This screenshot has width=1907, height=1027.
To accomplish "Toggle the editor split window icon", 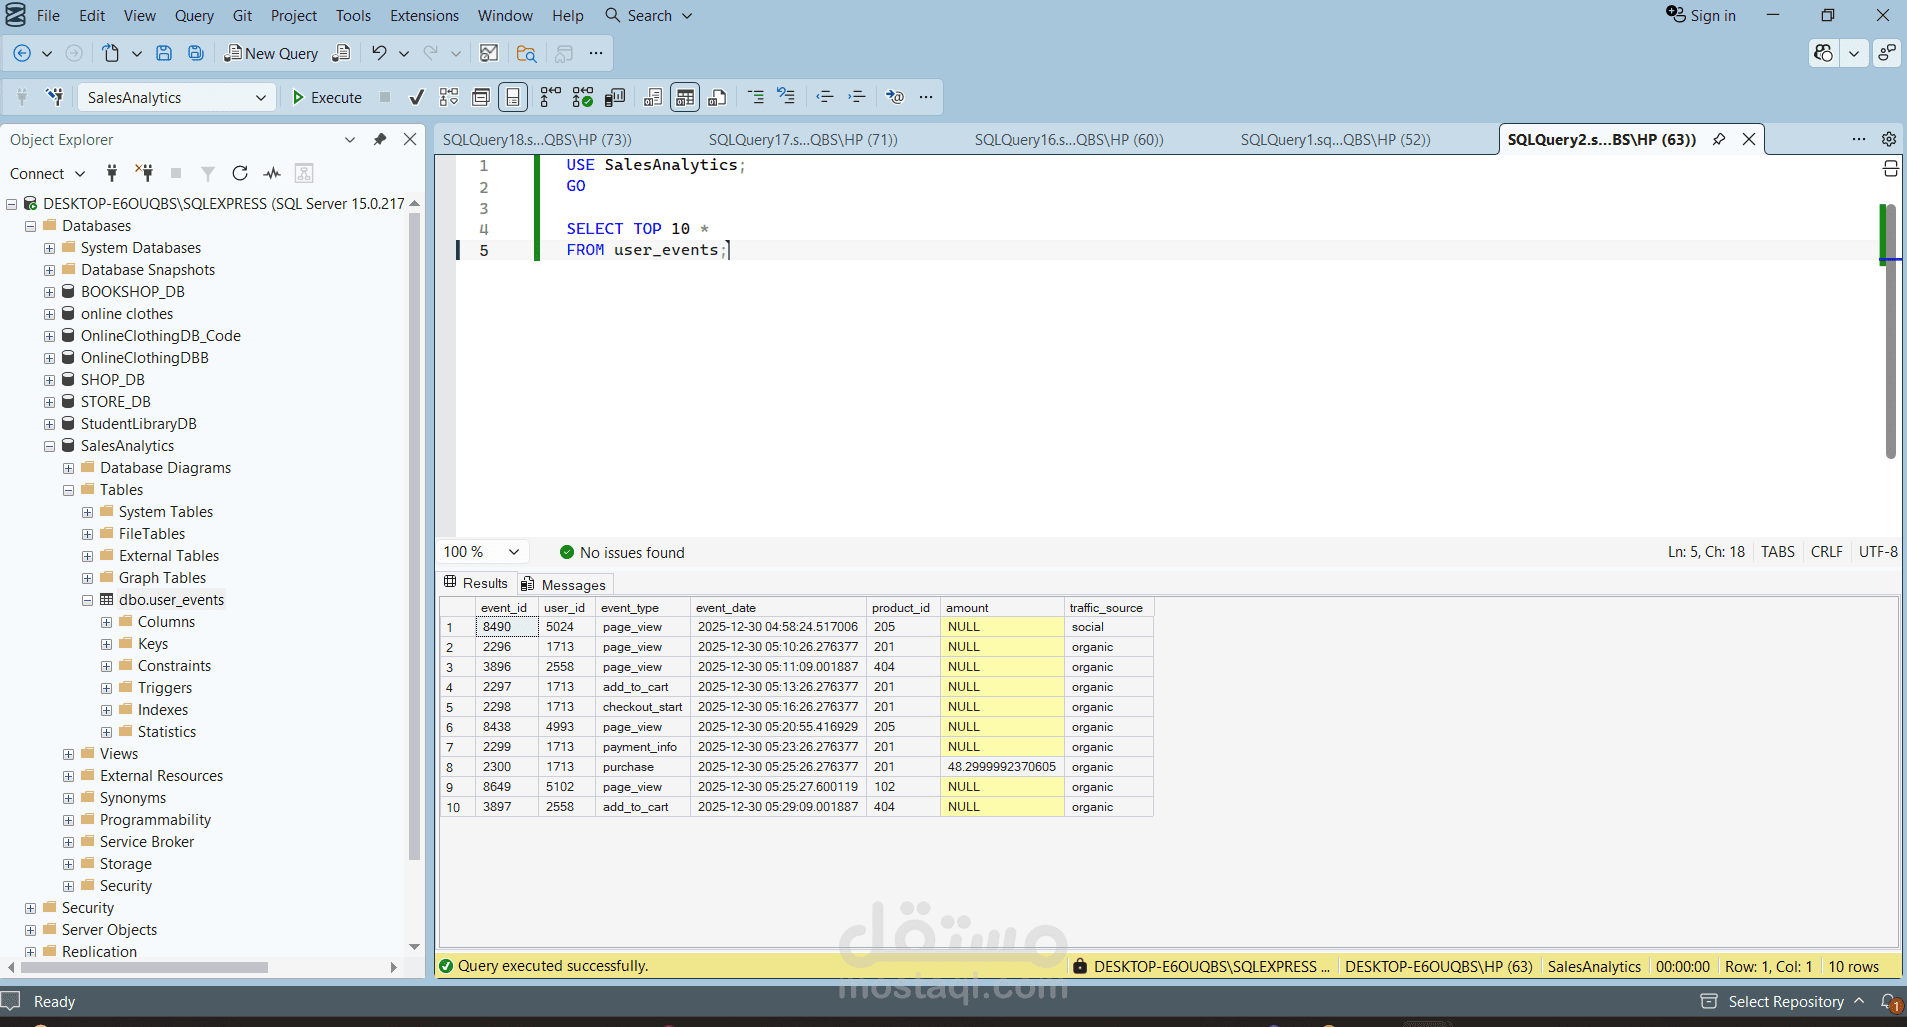I will [1890, 168].
